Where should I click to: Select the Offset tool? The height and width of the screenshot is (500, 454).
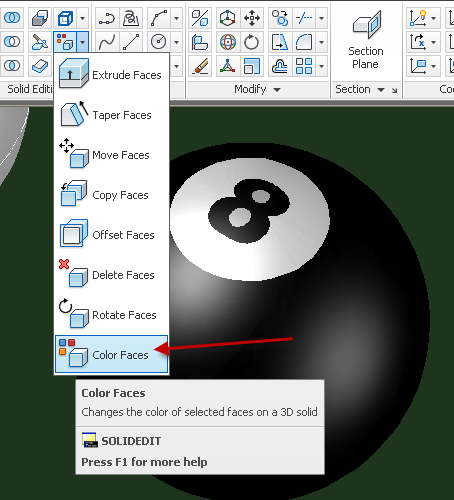(x=280, y=65)
